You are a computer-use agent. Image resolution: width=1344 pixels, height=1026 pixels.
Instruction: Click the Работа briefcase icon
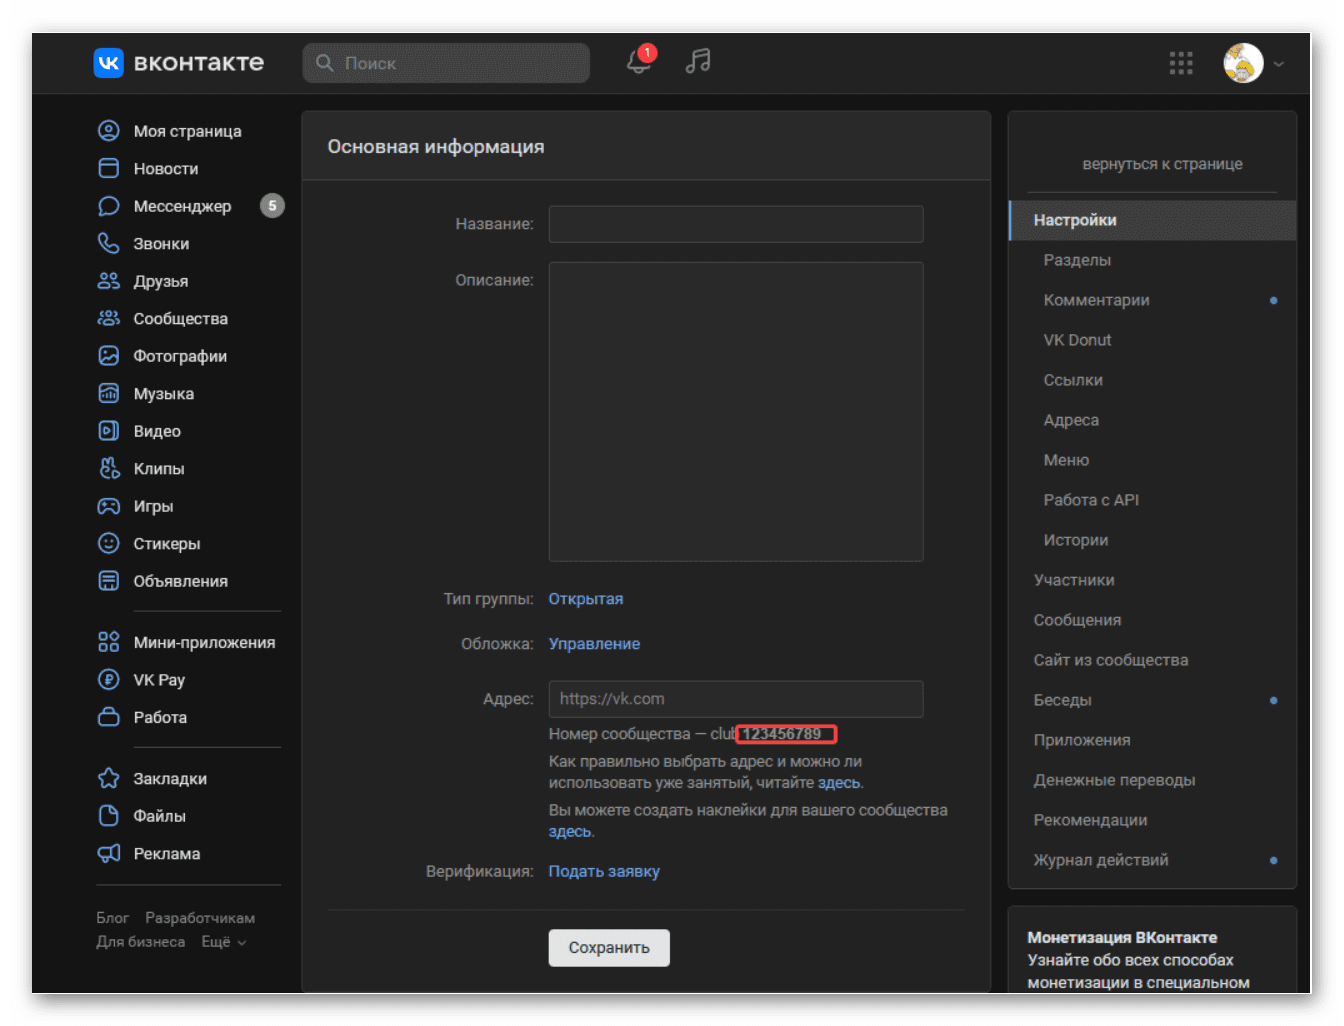click(108, 717)
